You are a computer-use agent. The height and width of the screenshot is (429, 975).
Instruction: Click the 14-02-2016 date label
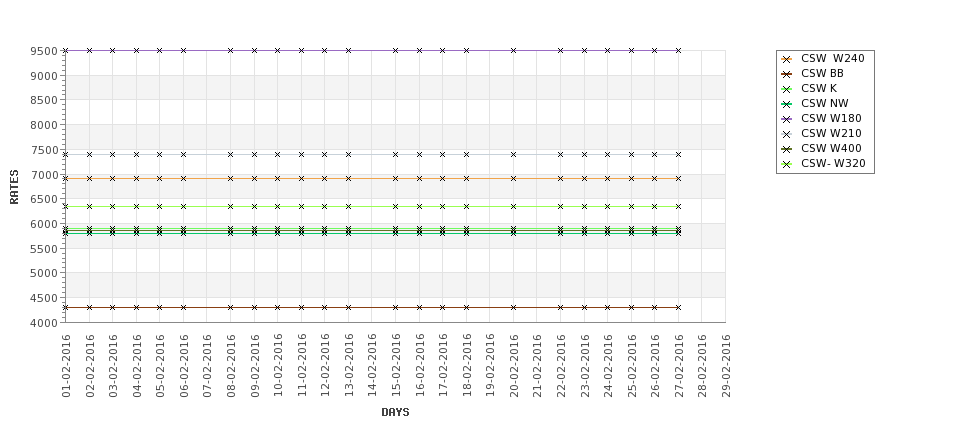tap(372, 366)
